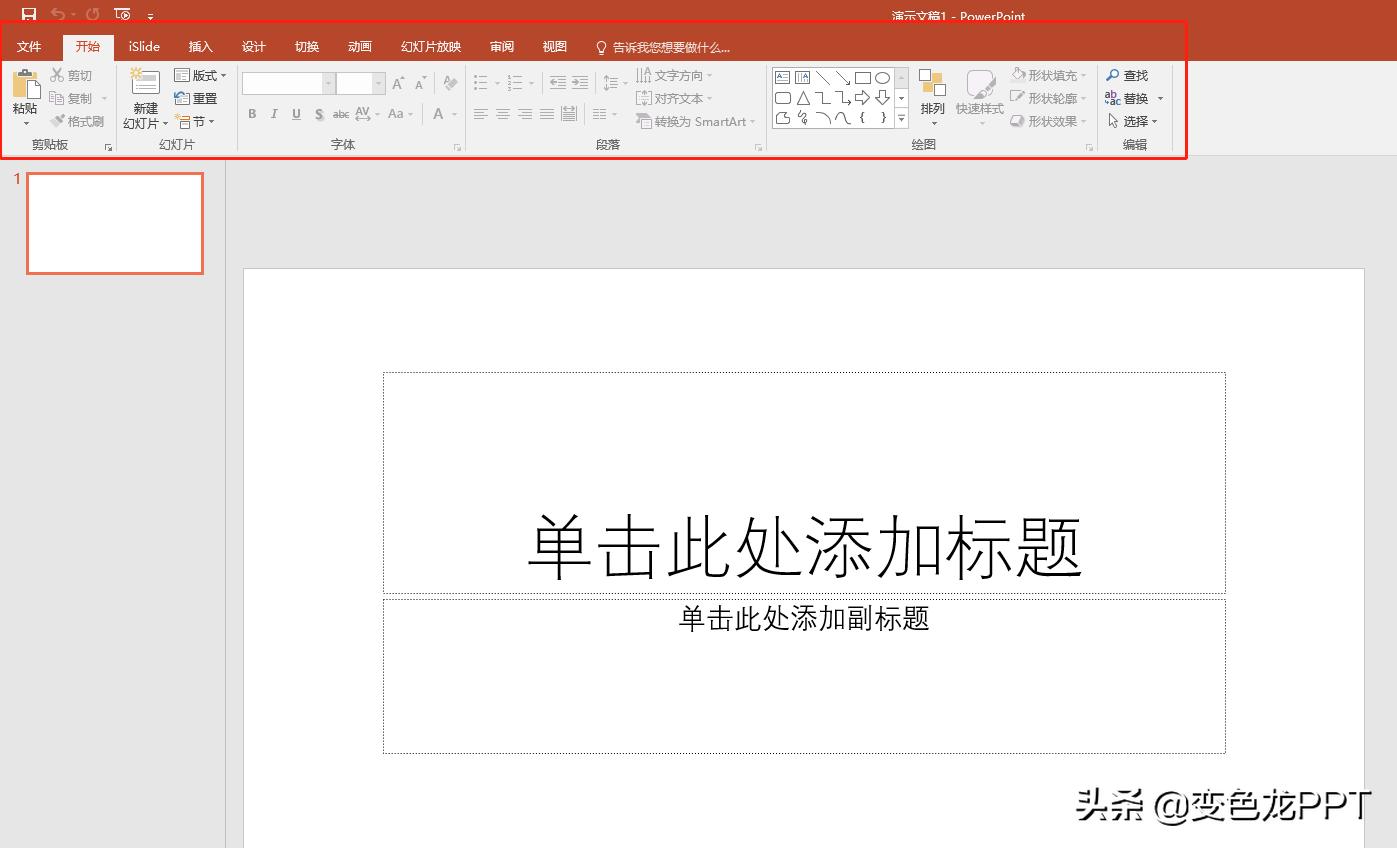This screenshot has width=1397, height=848.
Task: Expand the 版式 (Layout) dropdown
Action: point(223,74)
